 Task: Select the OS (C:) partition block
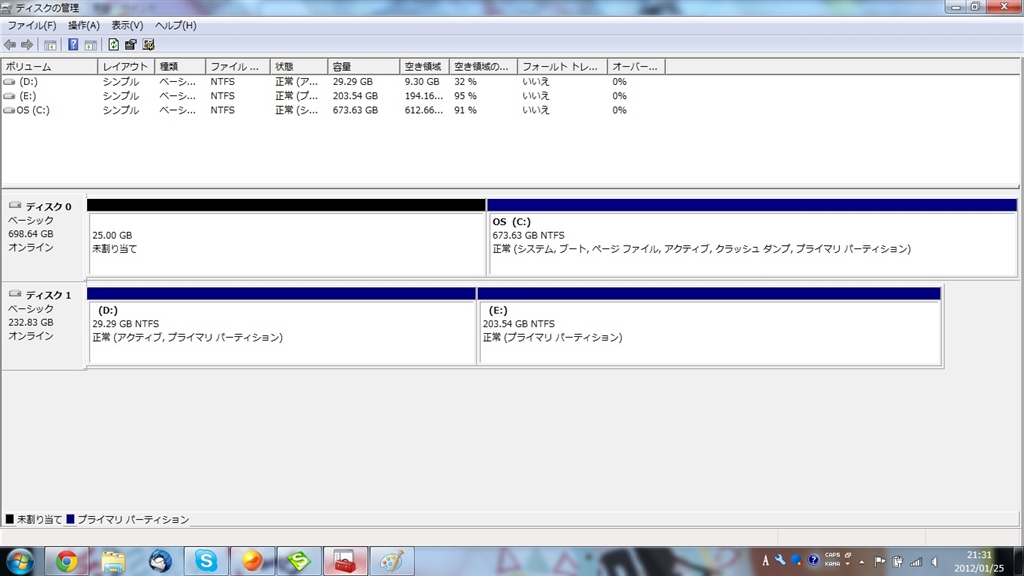coord(752,238)
